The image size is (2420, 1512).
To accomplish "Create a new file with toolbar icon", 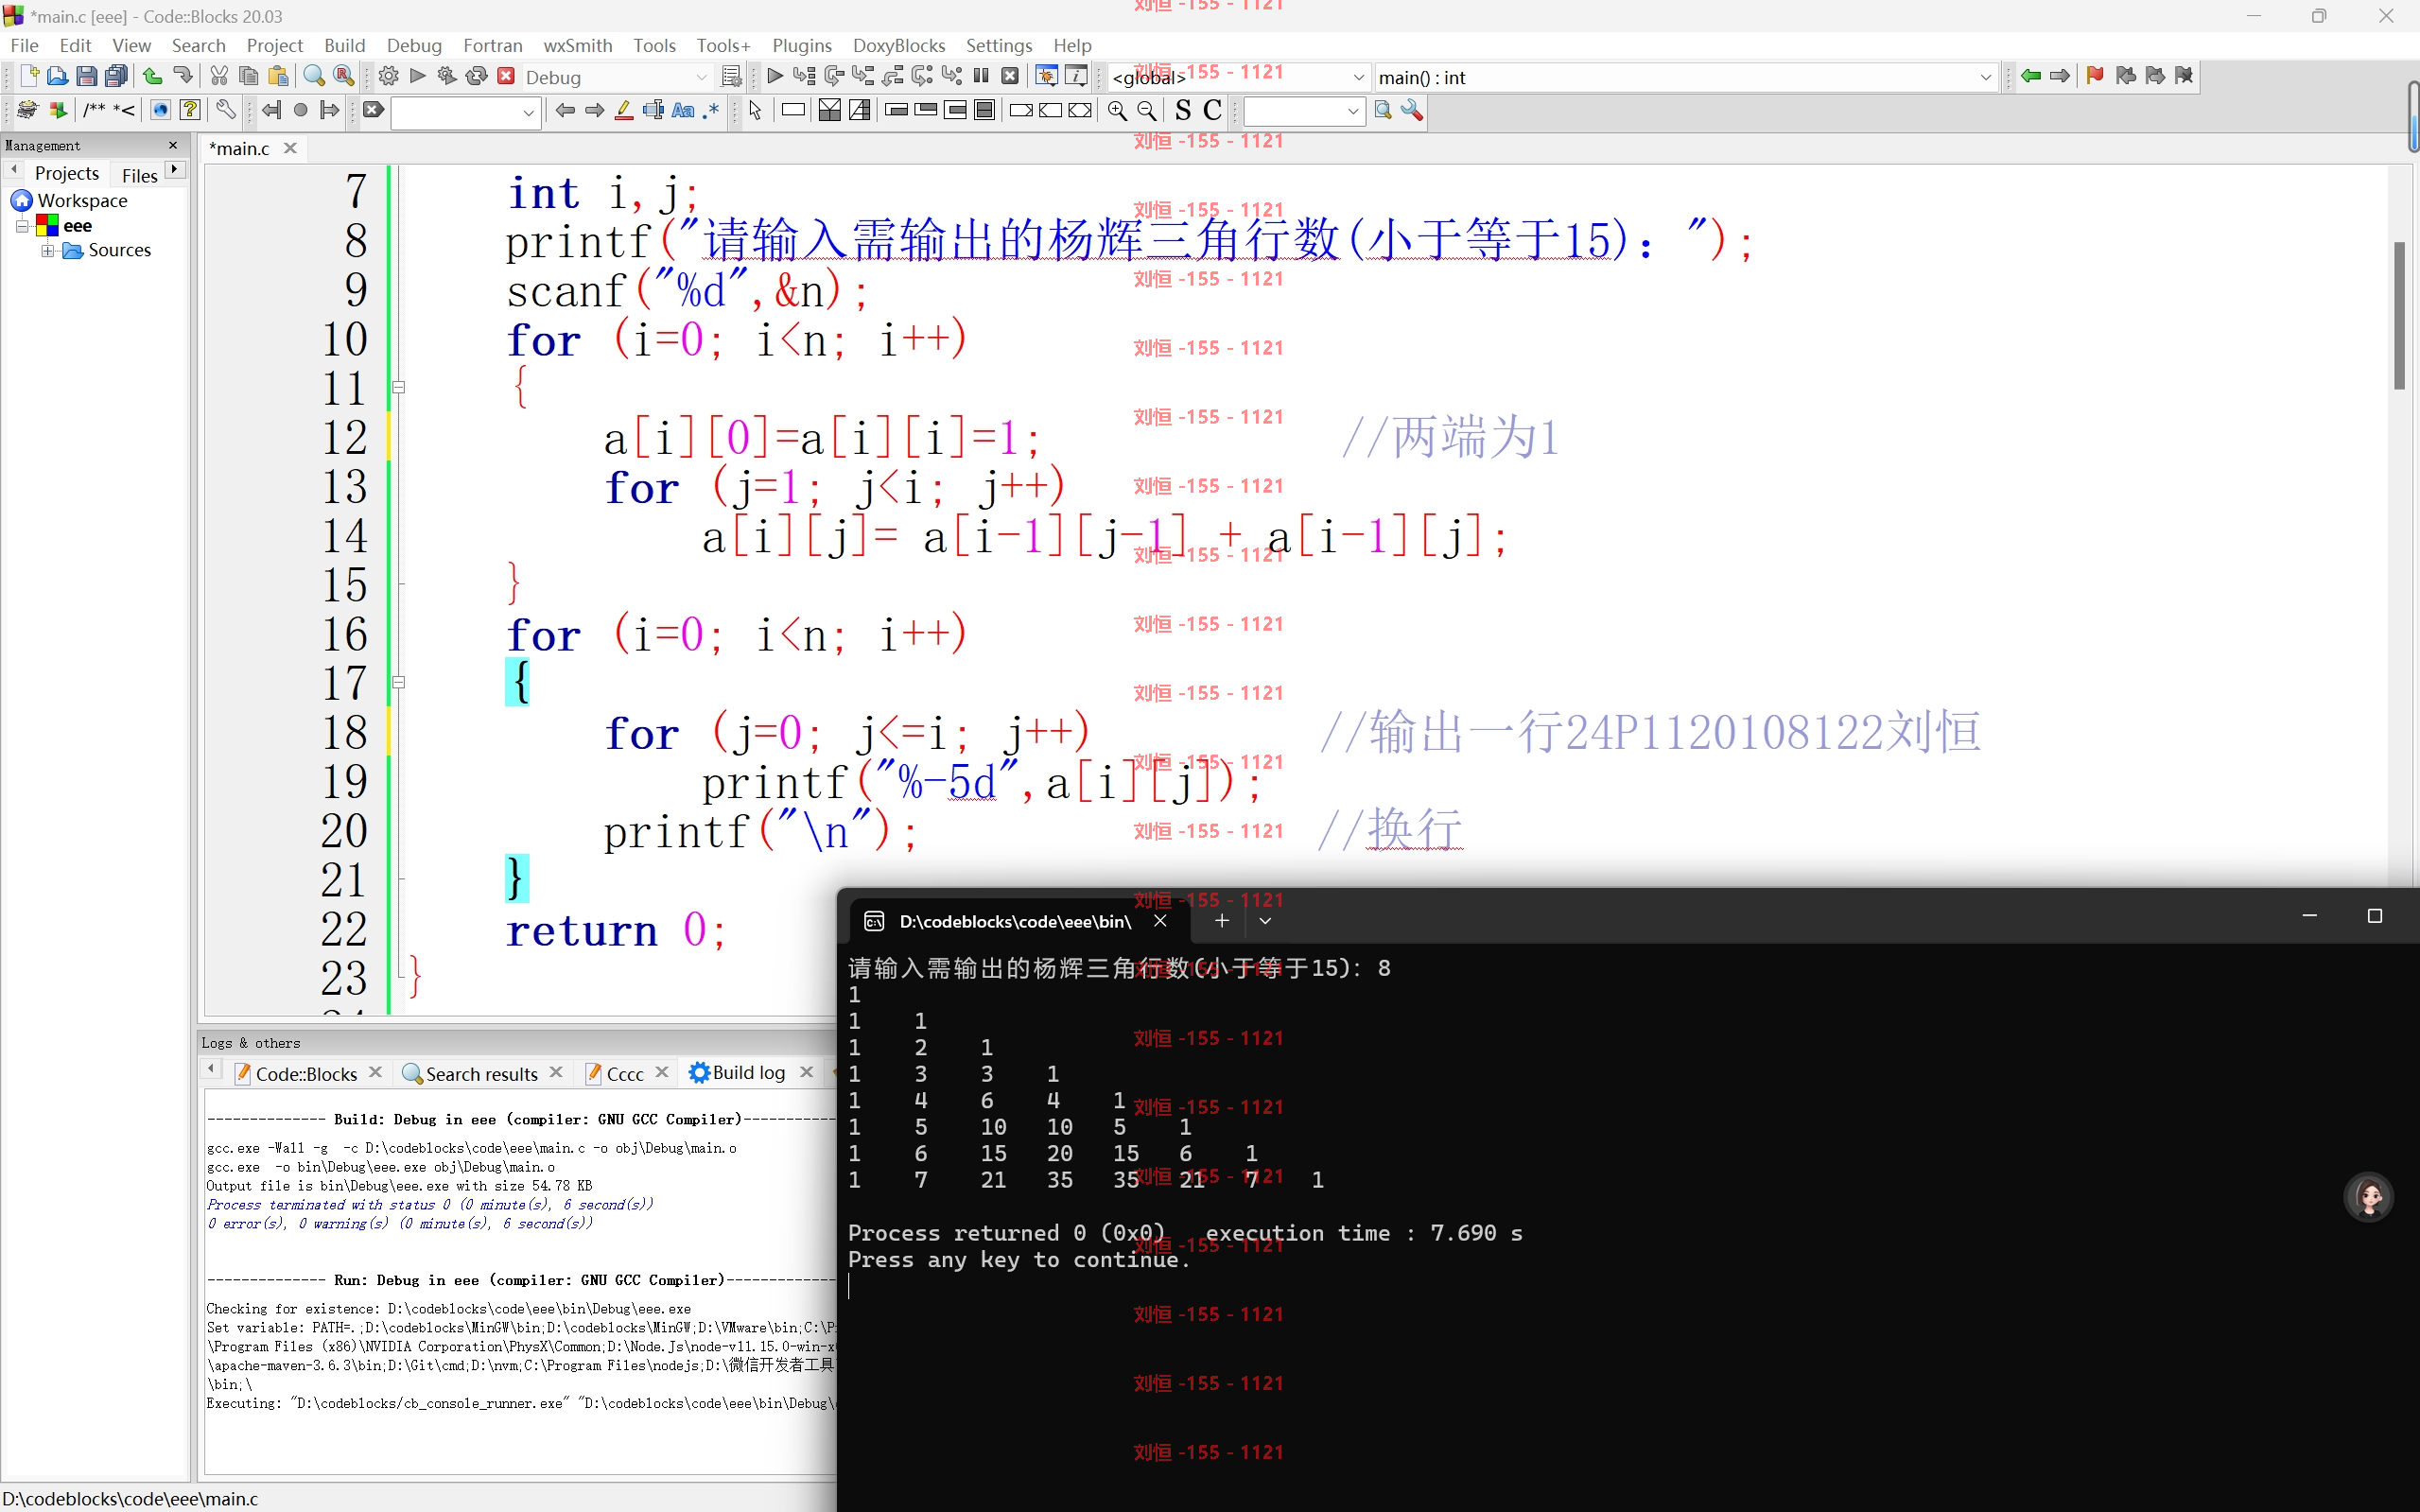I will (29, 76).
